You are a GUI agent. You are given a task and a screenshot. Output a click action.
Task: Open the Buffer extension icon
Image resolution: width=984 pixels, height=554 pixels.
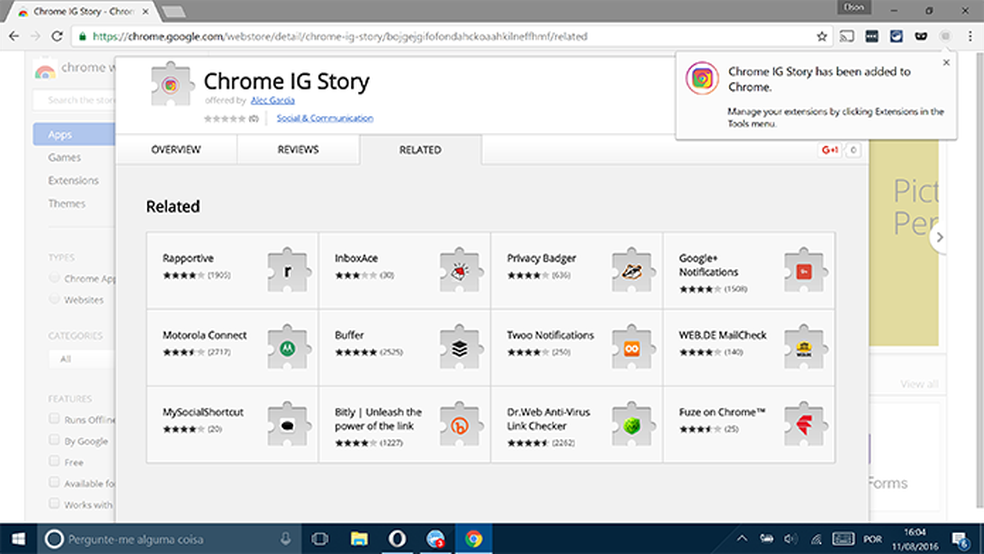click(461, 347)
